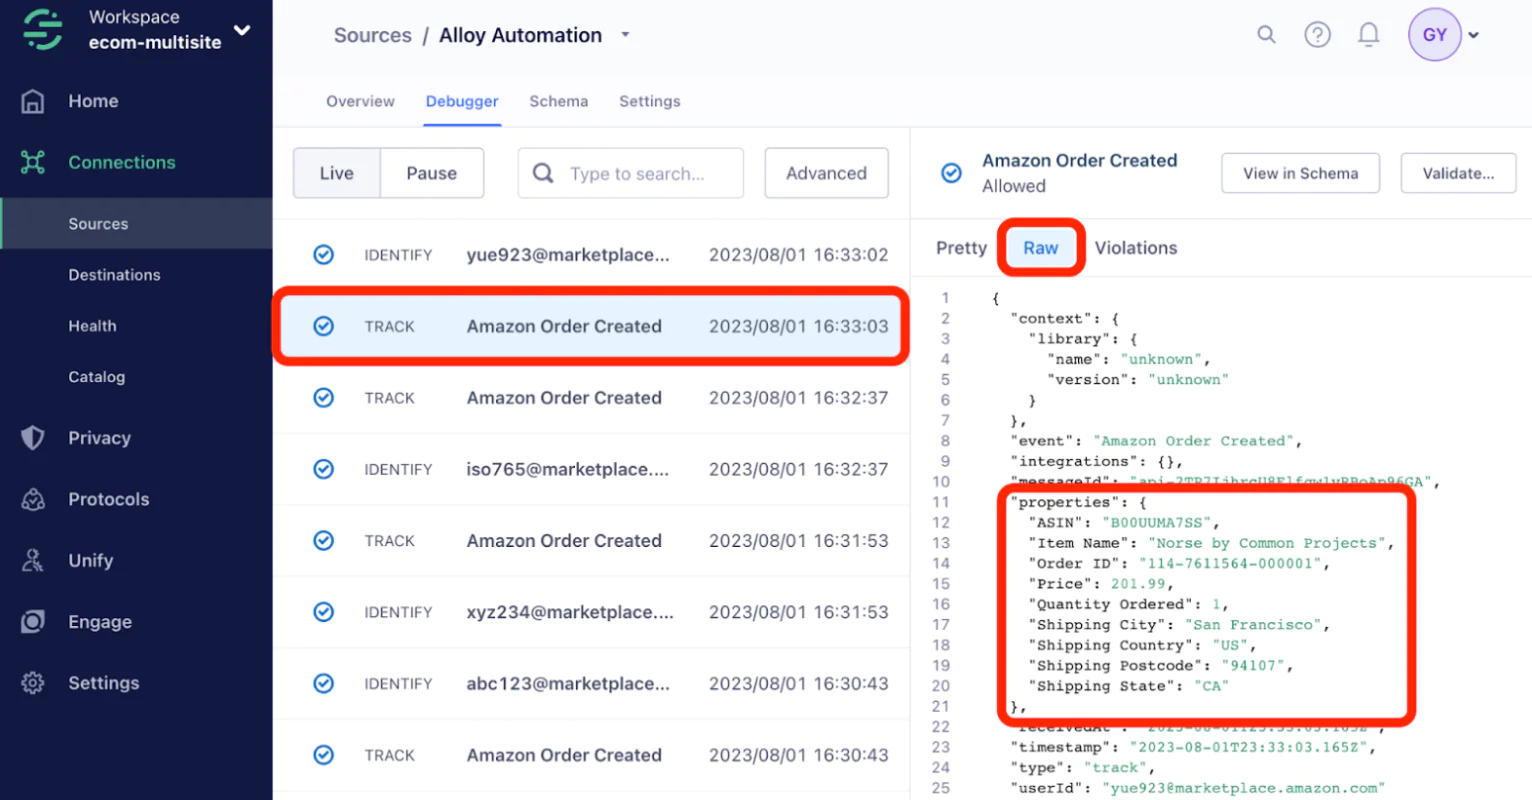Open the help question mark icon

[x=1317, y=35]
